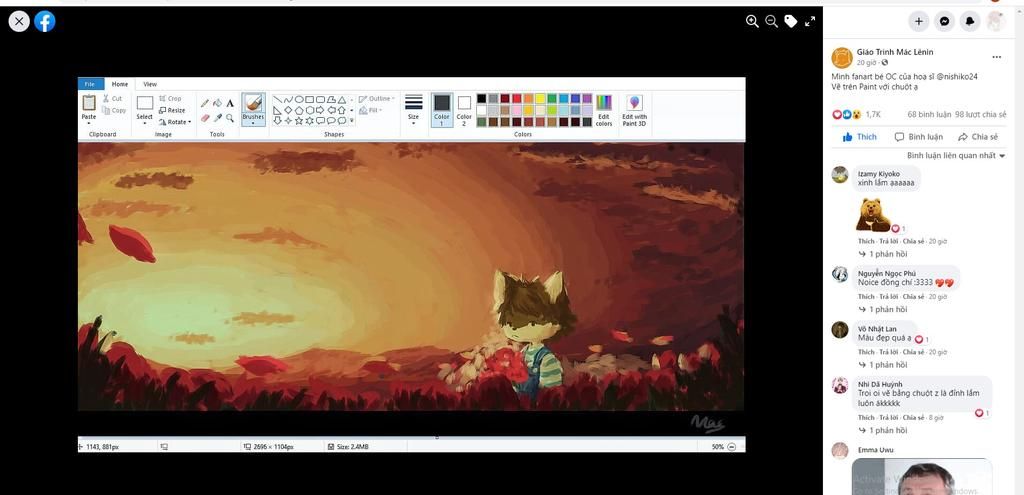Viewport: 1024px width, 495px height.
Task: Zoom out of the photo
Action: [x=771, y=22]
